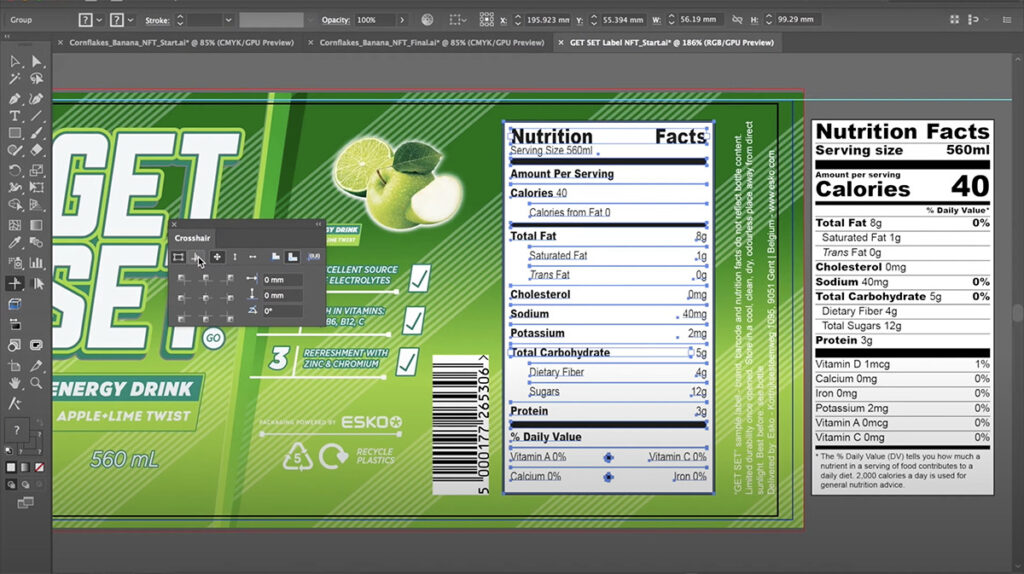Select the Eraser tool
The image size is (1024, 574).
pos(37,151)
